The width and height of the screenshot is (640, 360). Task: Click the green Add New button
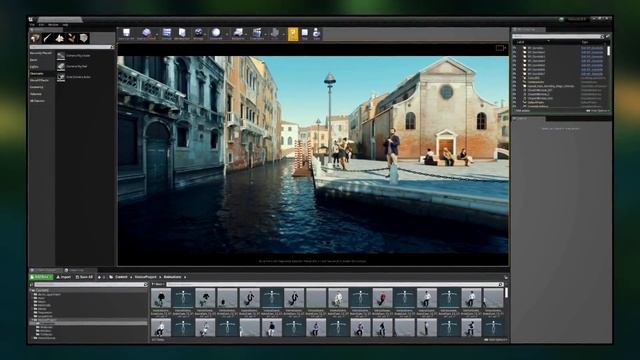point(41,277)
